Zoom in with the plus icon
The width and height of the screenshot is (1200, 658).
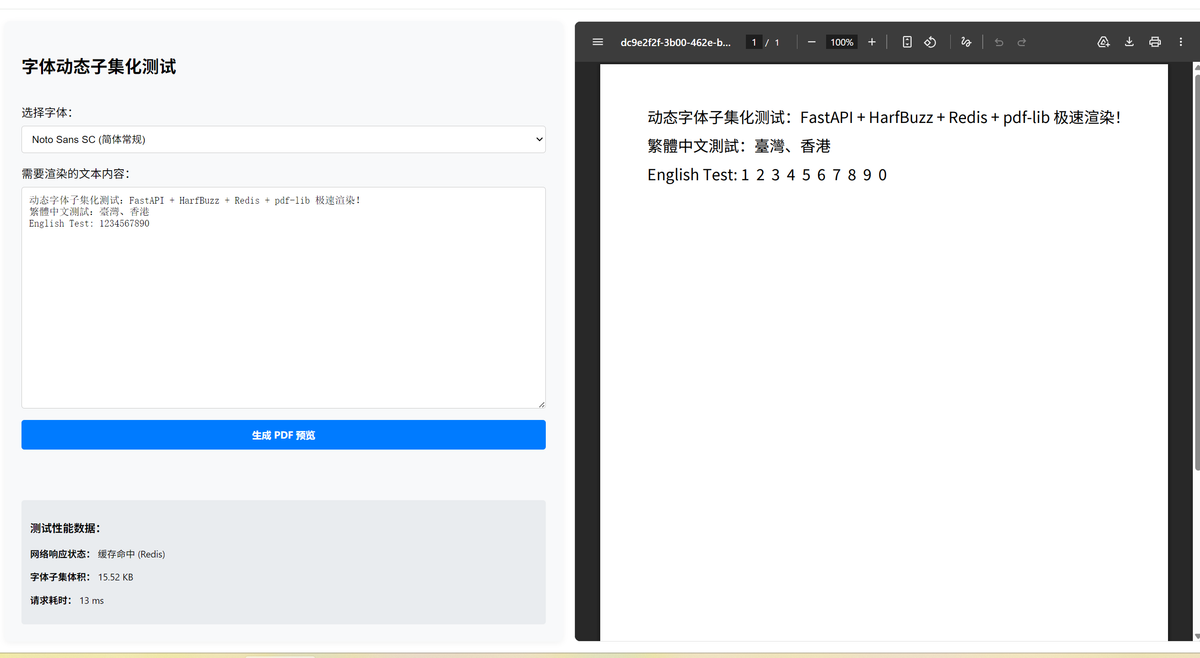(x=872, y=42)
